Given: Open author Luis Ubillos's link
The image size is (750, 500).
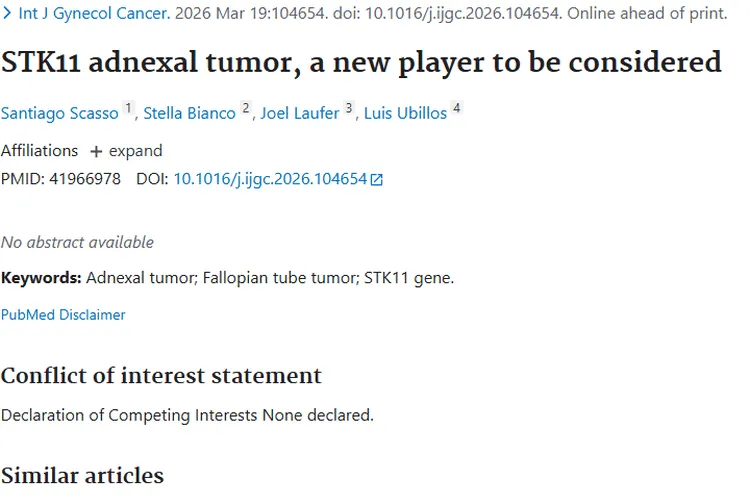Looking at the screenshot, I should coord(405,113).
